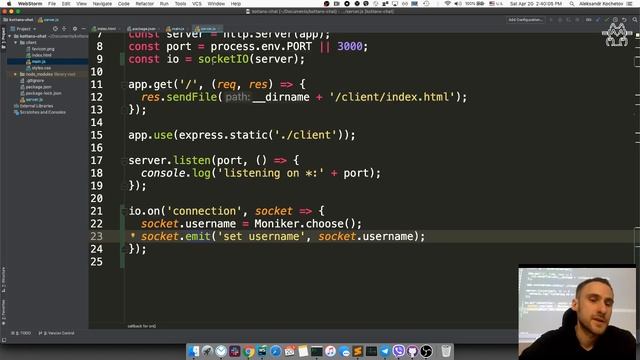This screenshot has height=360, width=640.
Task: Hide the Project panel with minus icon
Action: [x=83, y=29]
